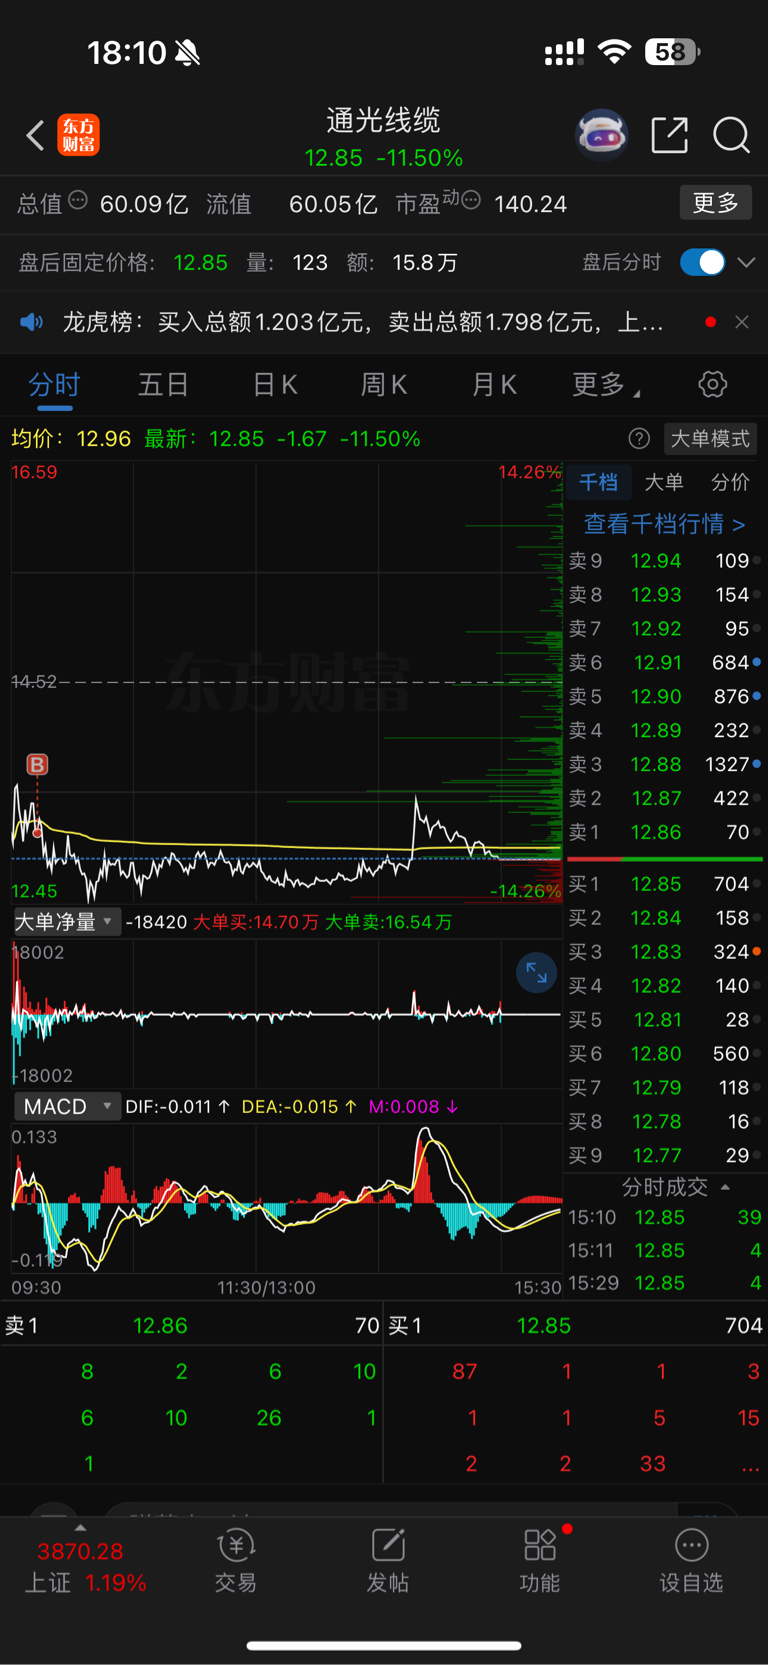Switch to the 日K tab

coord(274,385)
